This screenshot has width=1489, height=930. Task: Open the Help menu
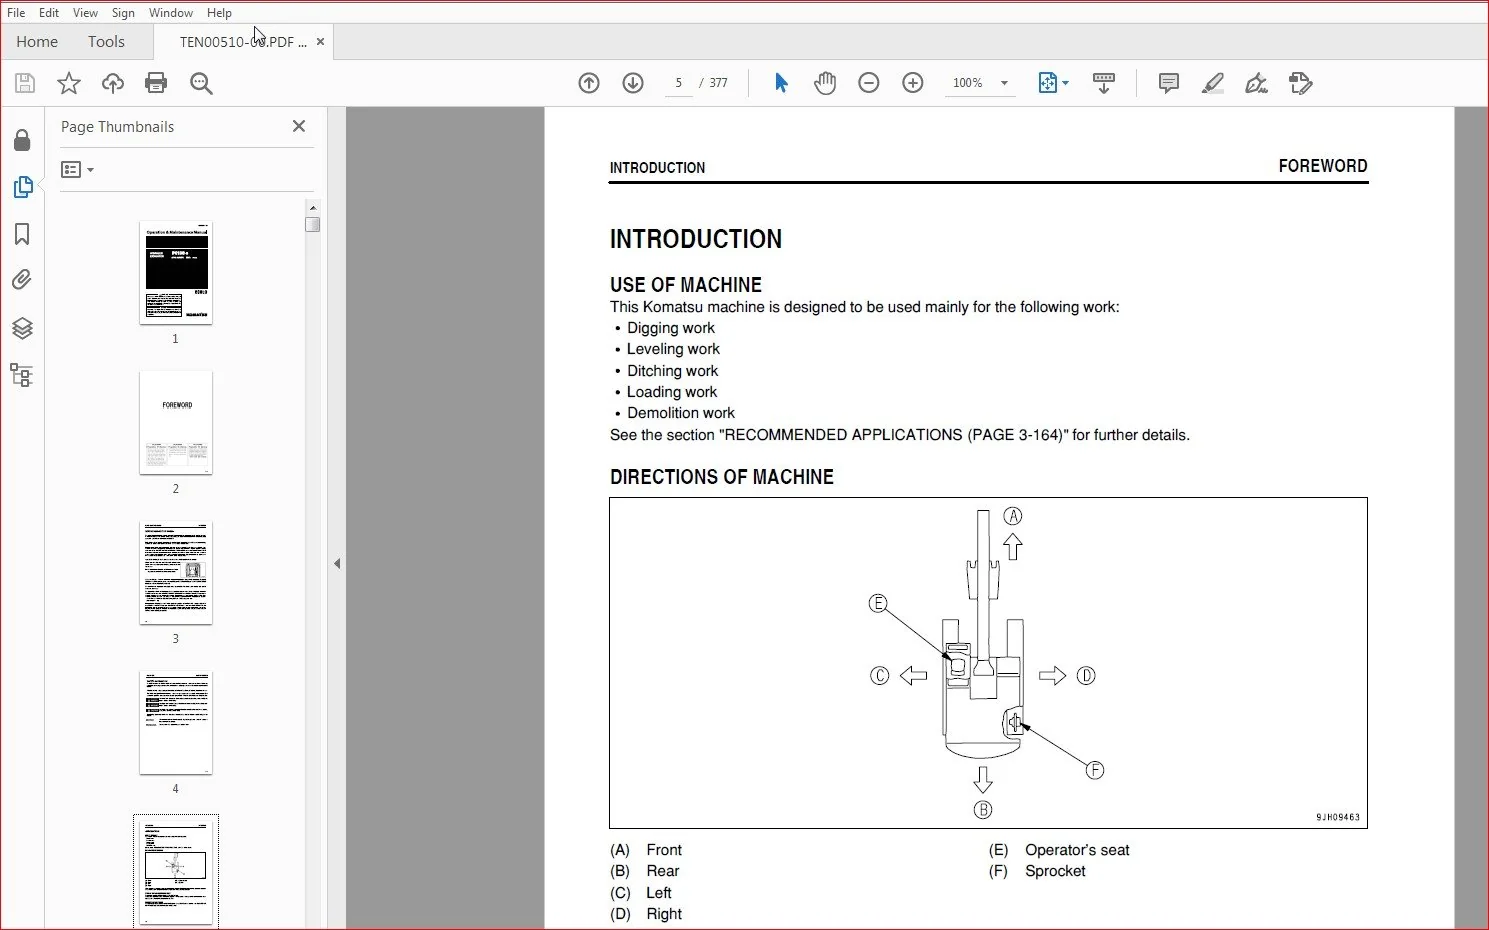tap(219, 13)
